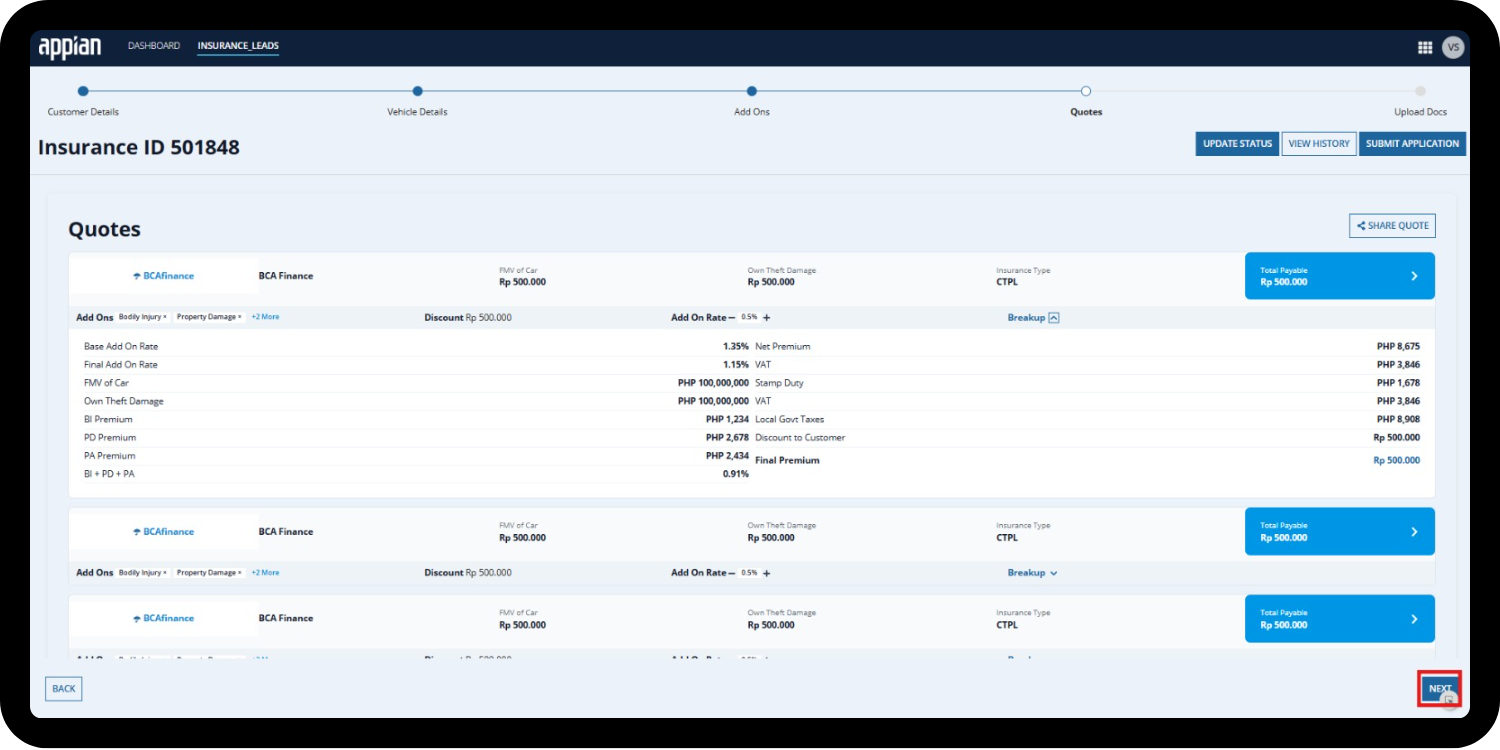Image resolution: width=1500 pixels, height=750 pixels.
Task: Click PA Premium value PHP 2,434
Action: point(727,456)
